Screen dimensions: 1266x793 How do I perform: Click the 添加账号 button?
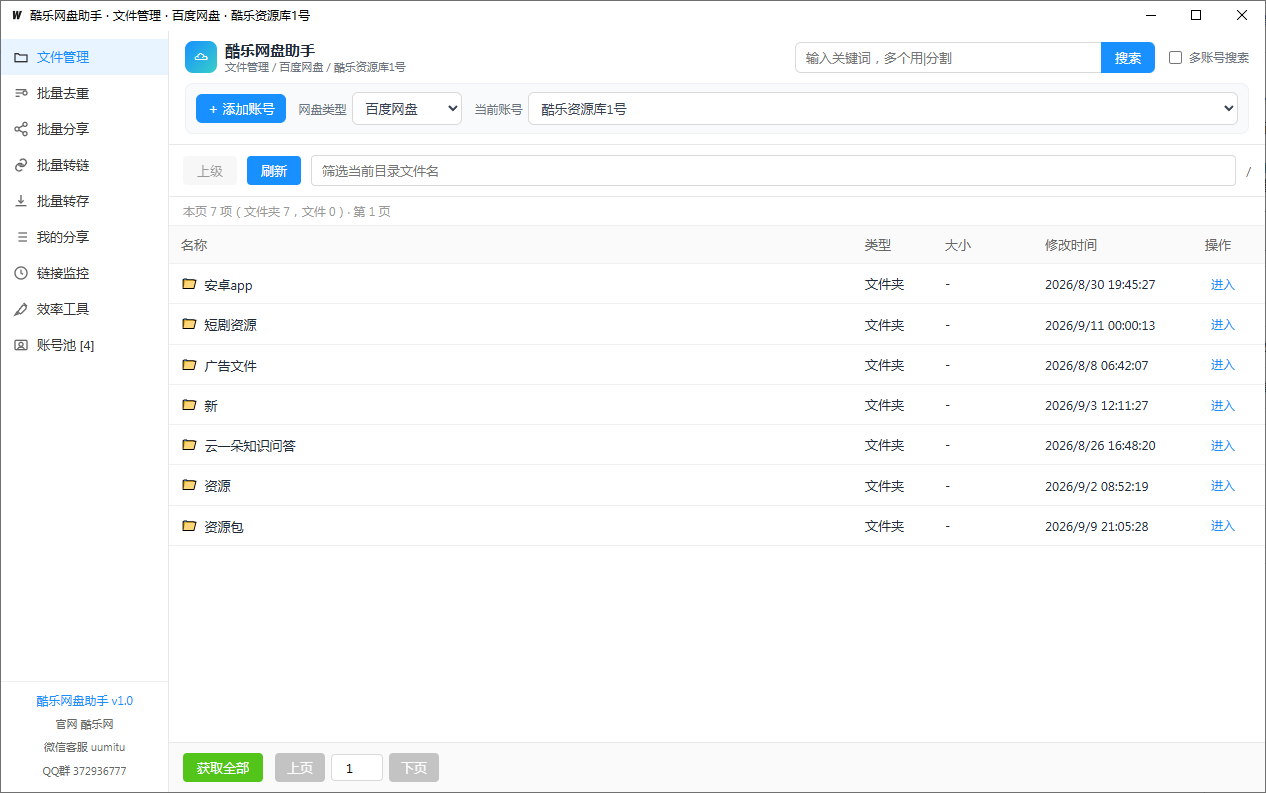[241, 109]
